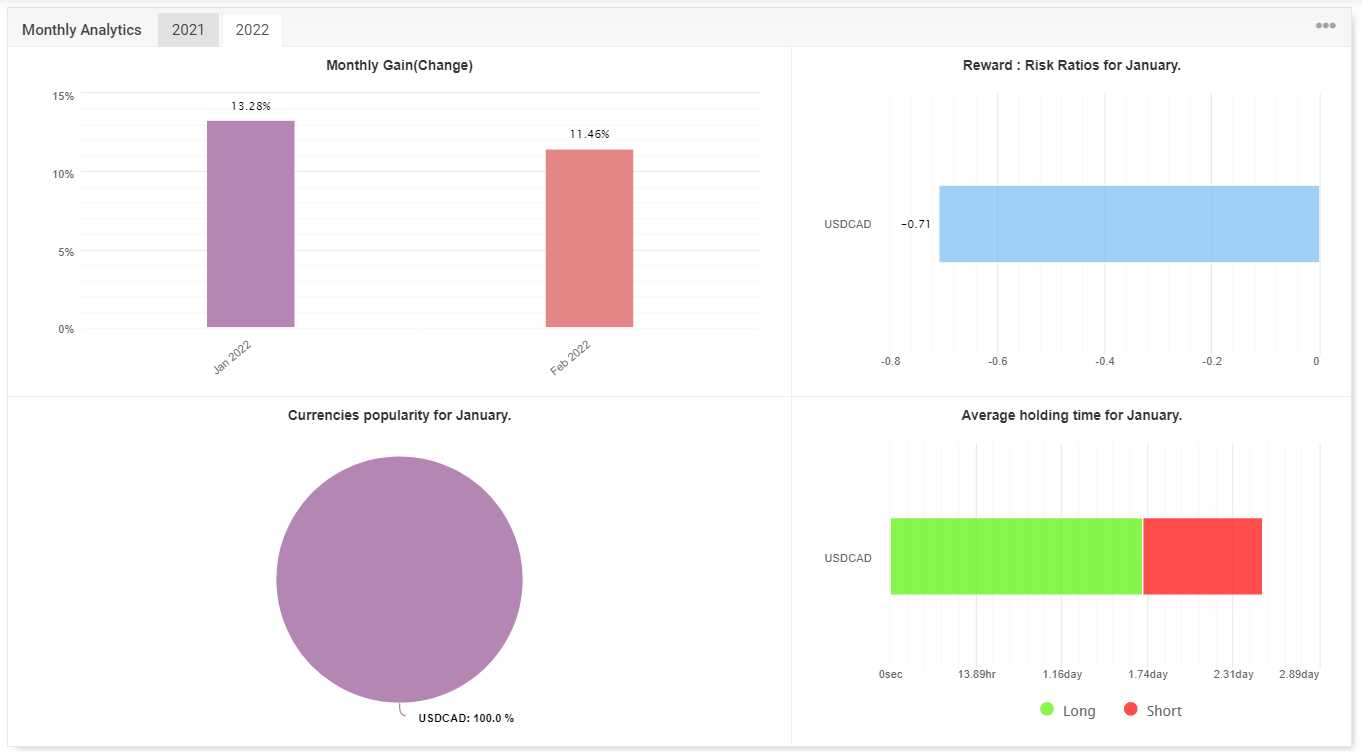Click the Feb 2022 red bar
This screenshot has height=752, width=1362.
589,238
